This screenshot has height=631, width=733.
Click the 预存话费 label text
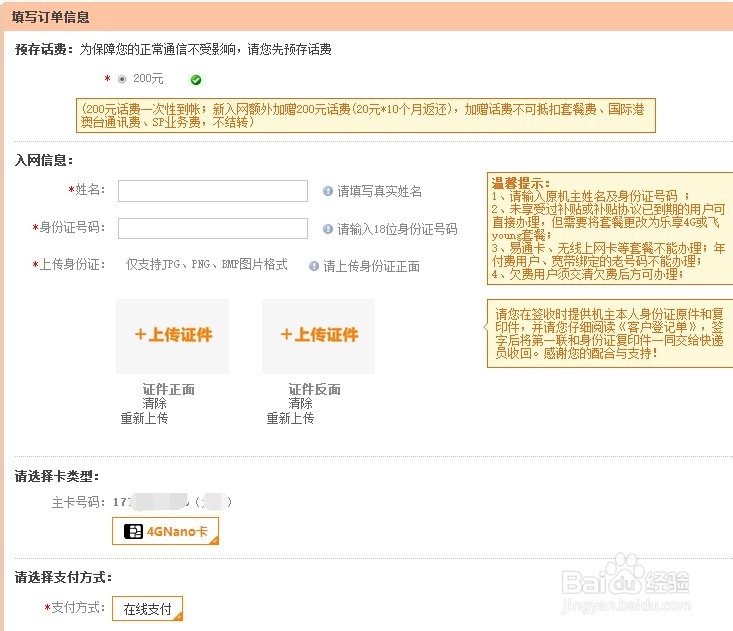coord(44,49)
